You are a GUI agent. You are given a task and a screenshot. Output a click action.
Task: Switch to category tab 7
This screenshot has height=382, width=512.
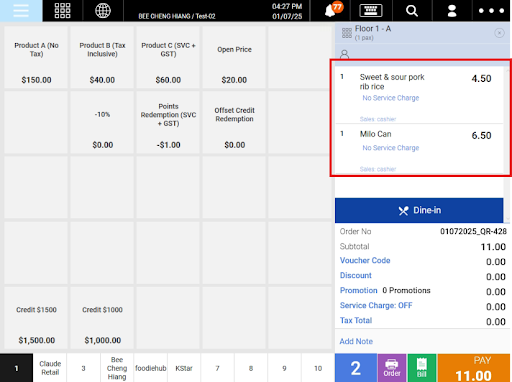click(217, 368)
